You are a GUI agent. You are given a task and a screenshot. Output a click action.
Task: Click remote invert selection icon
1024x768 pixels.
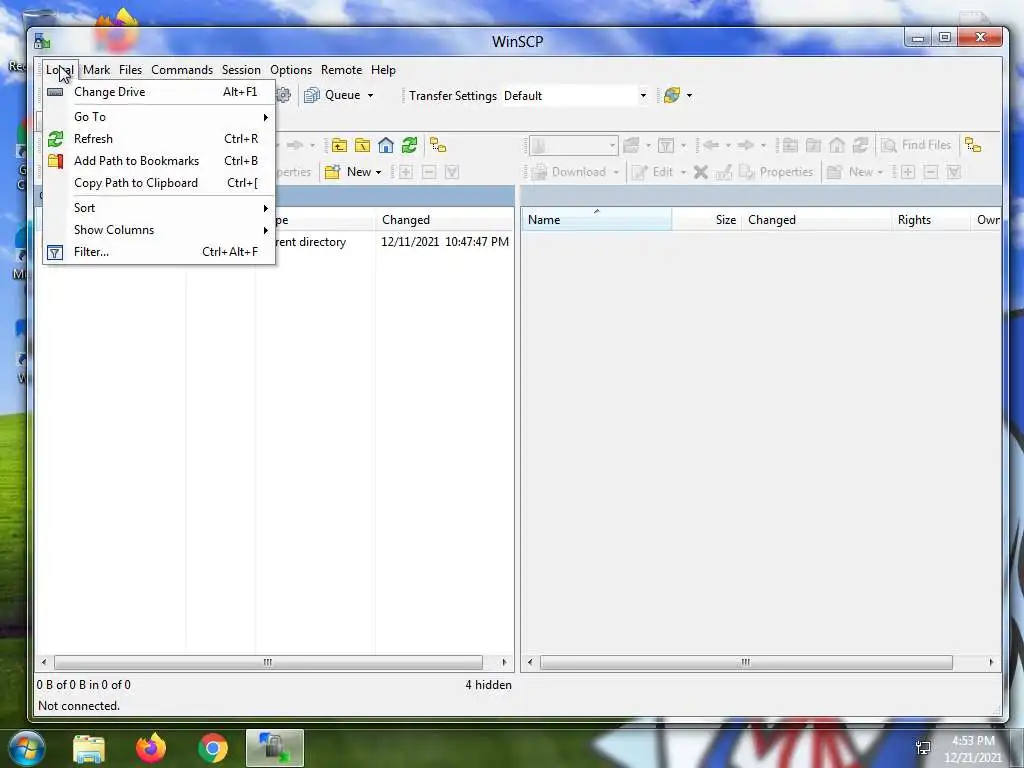(x=954, y=172)
